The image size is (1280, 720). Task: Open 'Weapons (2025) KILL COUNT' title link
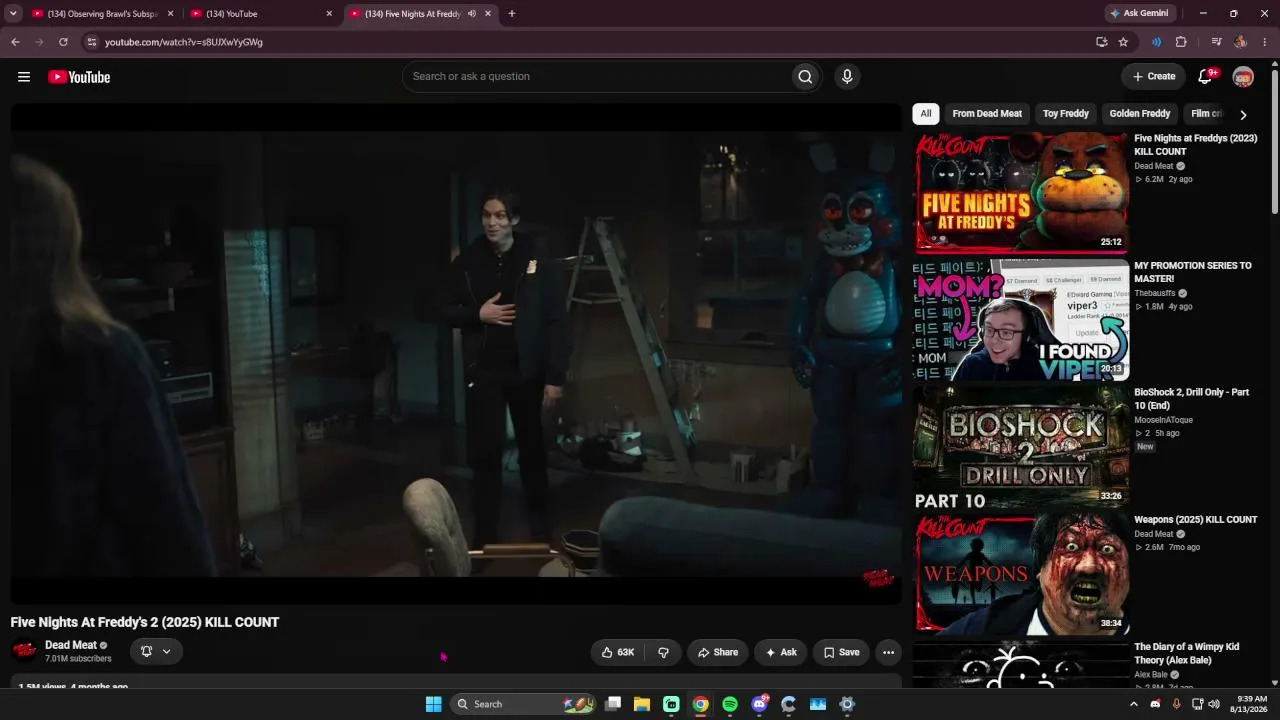coord(1196,520)
